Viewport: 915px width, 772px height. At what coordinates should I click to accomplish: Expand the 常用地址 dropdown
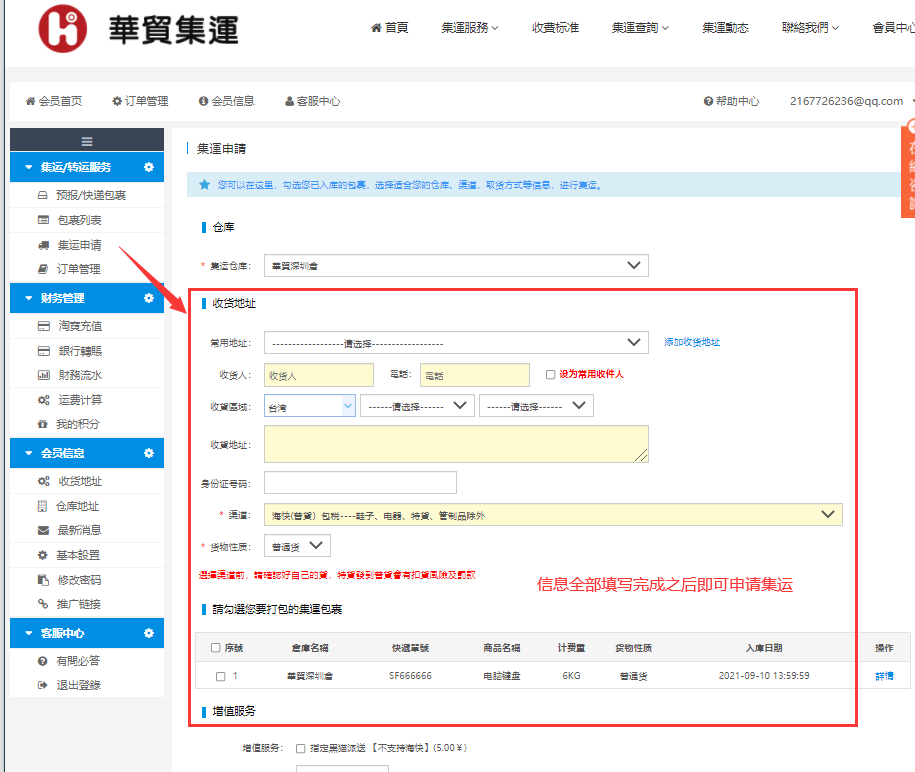[456, 343]
